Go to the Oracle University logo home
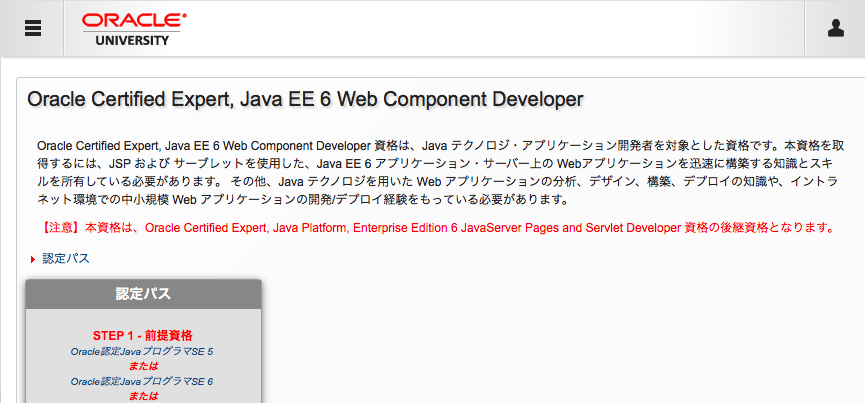 tap(134, 29)
